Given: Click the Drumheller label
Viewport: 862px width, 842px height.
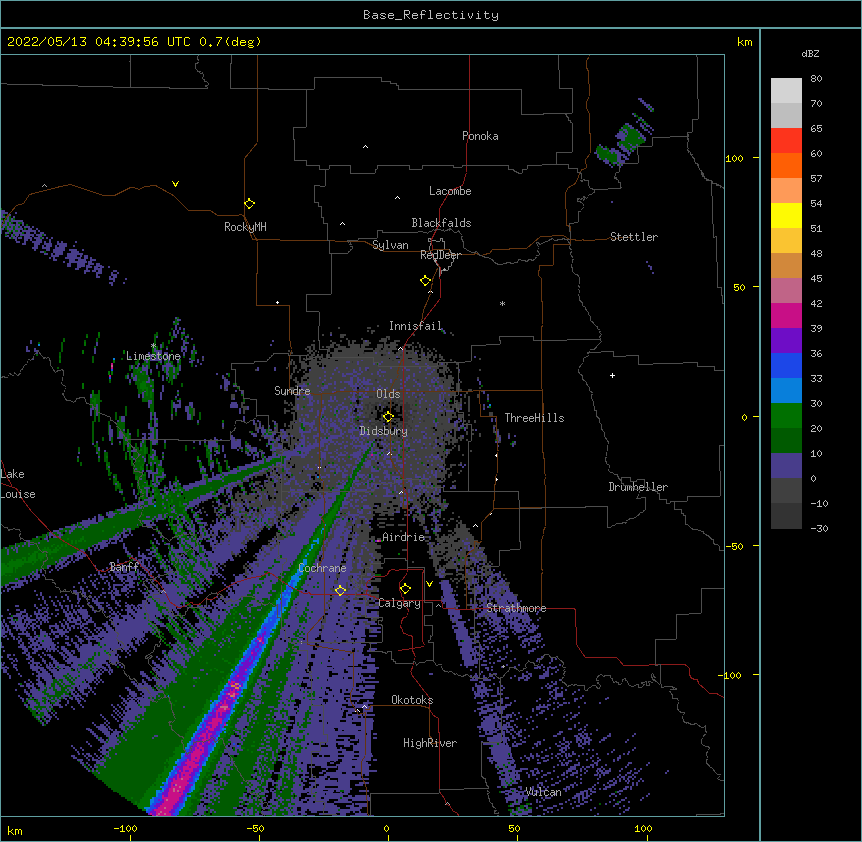Looking at the screenshot, I should [638, 487].
